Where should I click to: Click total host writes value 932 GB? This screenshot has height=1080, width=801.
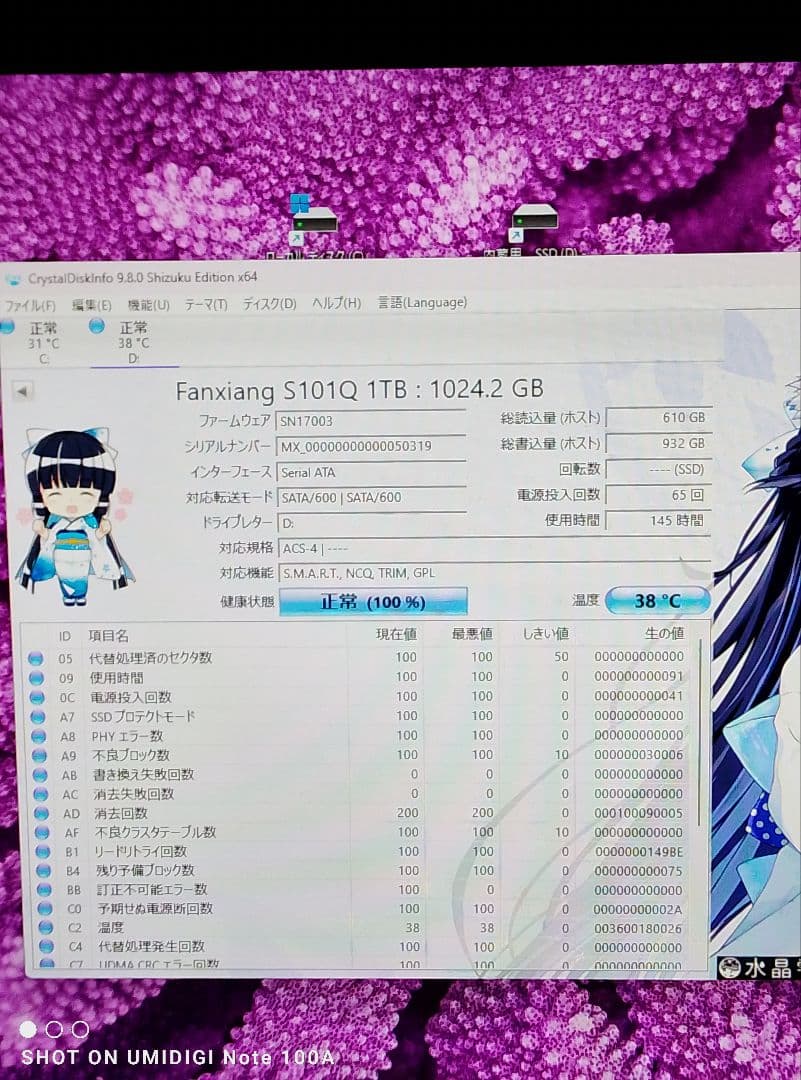point(658,444)
